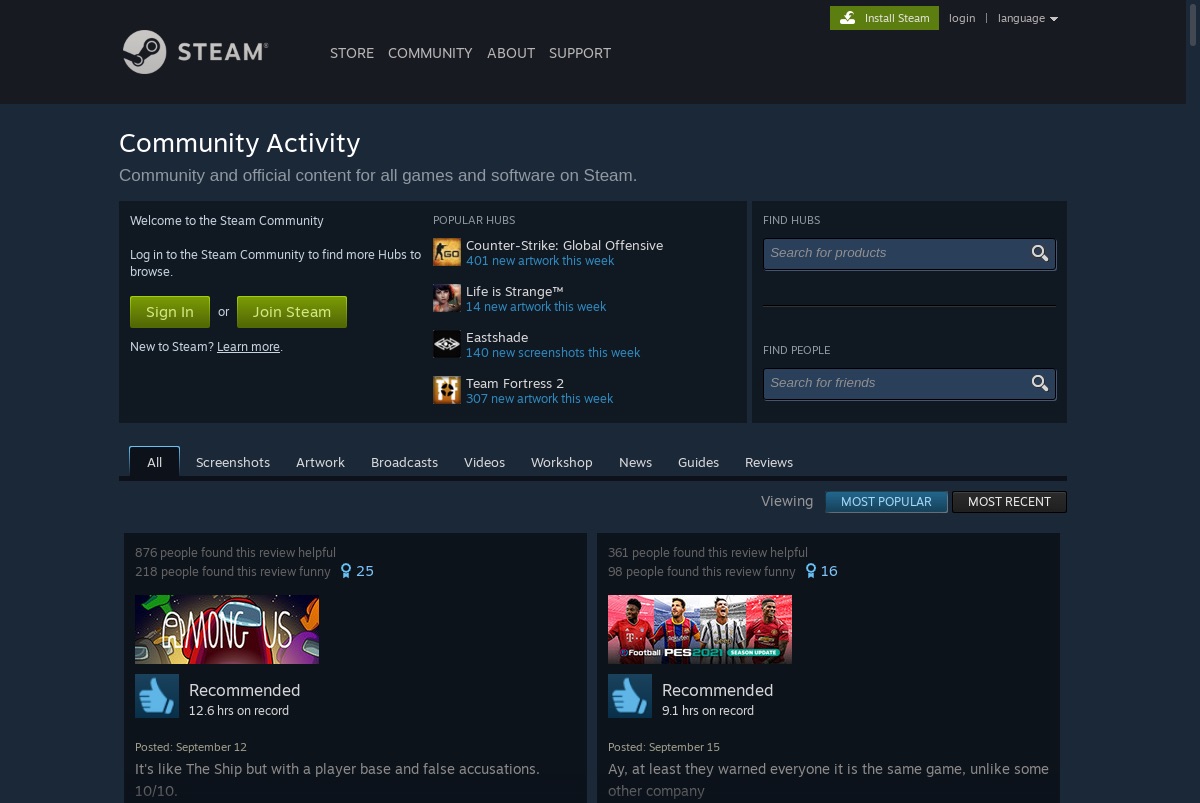Select the All tab
This screenshot has width=1200, height=803.
(154, 462)
